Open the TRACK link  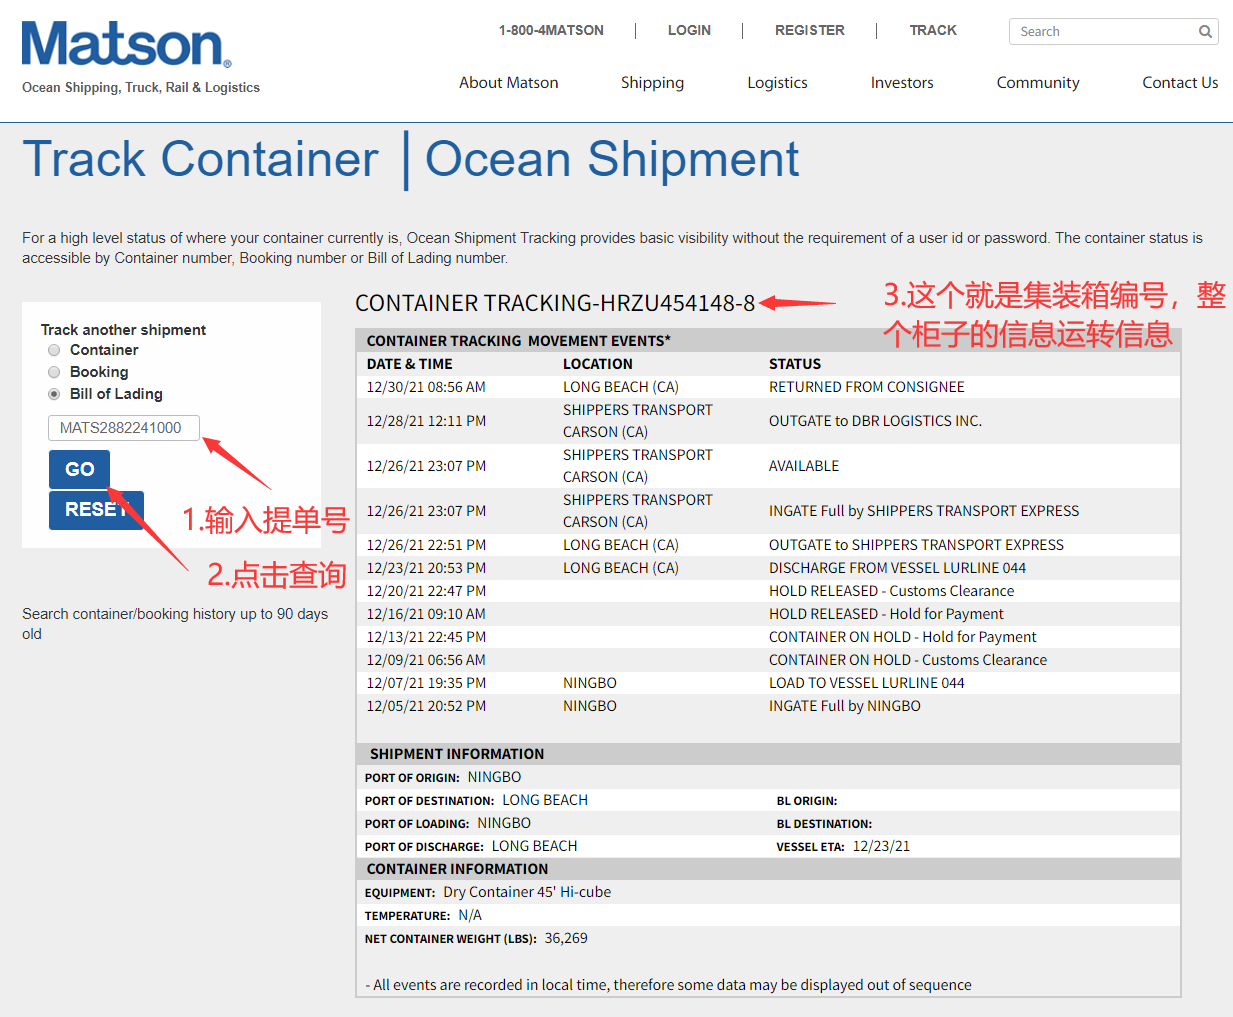click(x=932, y=31)
